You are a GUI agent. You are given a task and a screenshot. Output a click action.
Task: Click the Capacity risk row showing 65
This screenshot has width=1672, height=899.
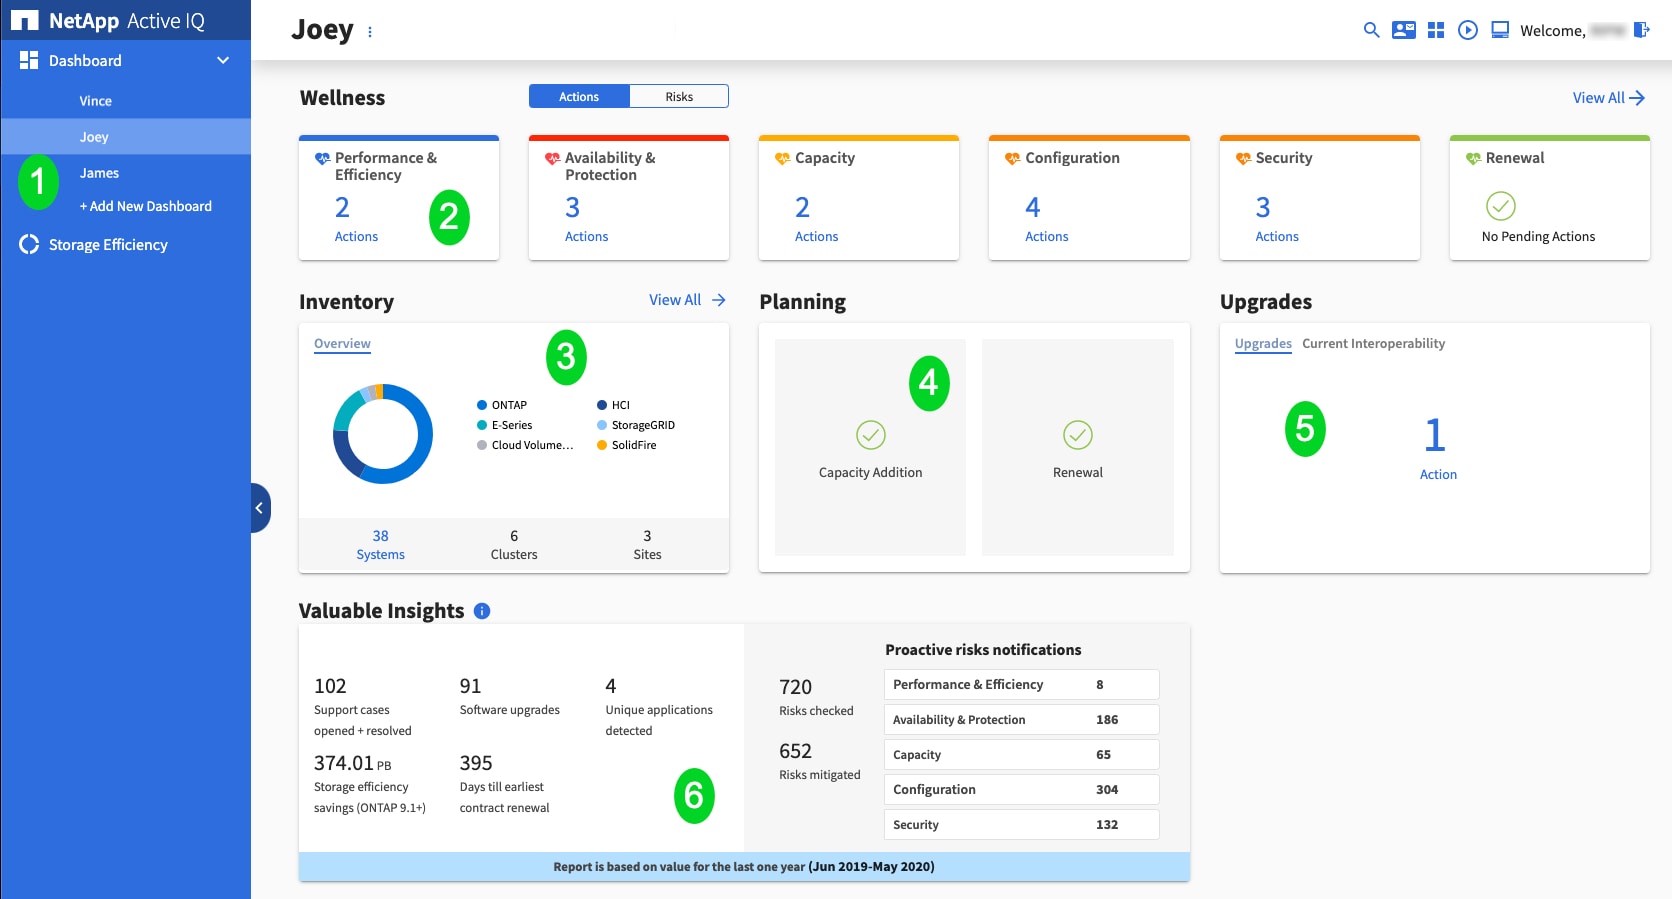[x=1021, y=754]
